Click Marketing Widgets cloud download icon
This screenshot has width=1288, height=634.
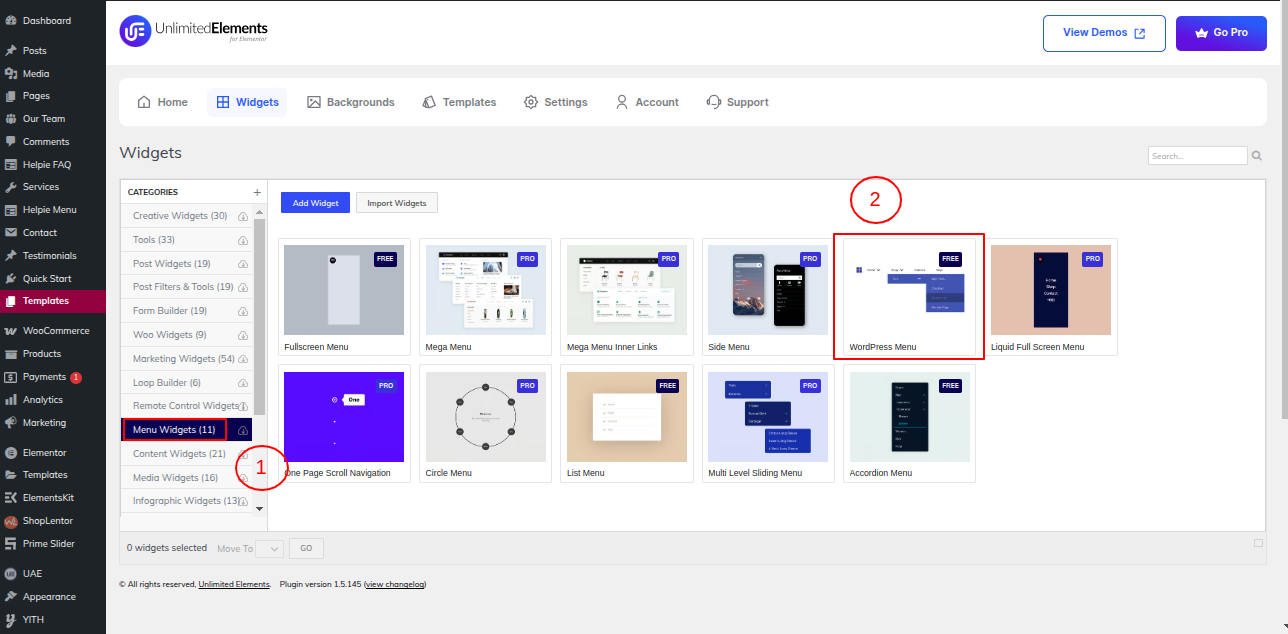pyautogui.click(x=242, y=359)
